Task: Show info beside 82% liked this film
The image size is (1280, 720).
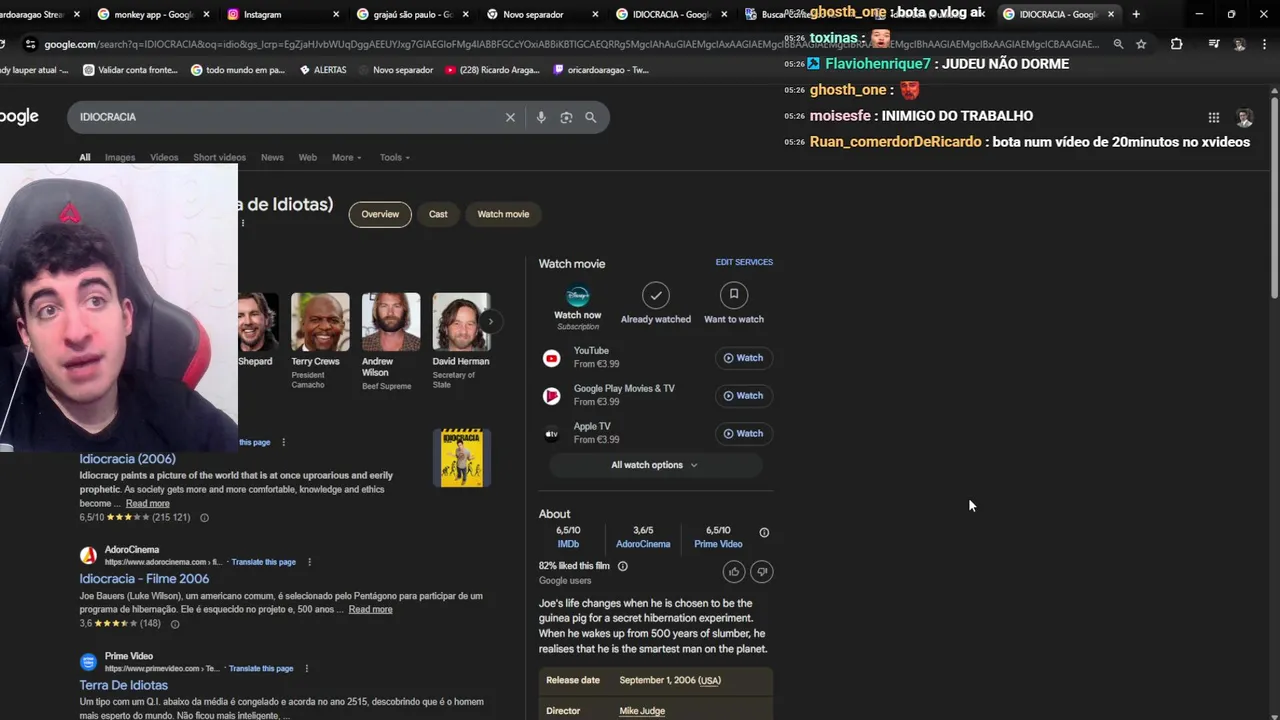Action: pyautogui.click(x=622, y=566)
